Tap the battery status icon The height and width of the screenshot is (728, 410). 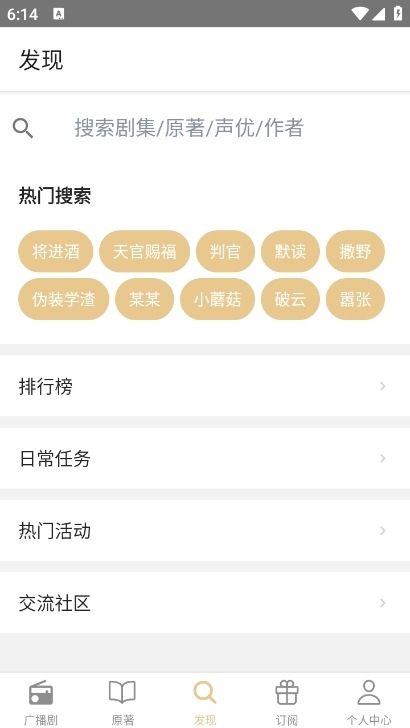coord(398,13)
